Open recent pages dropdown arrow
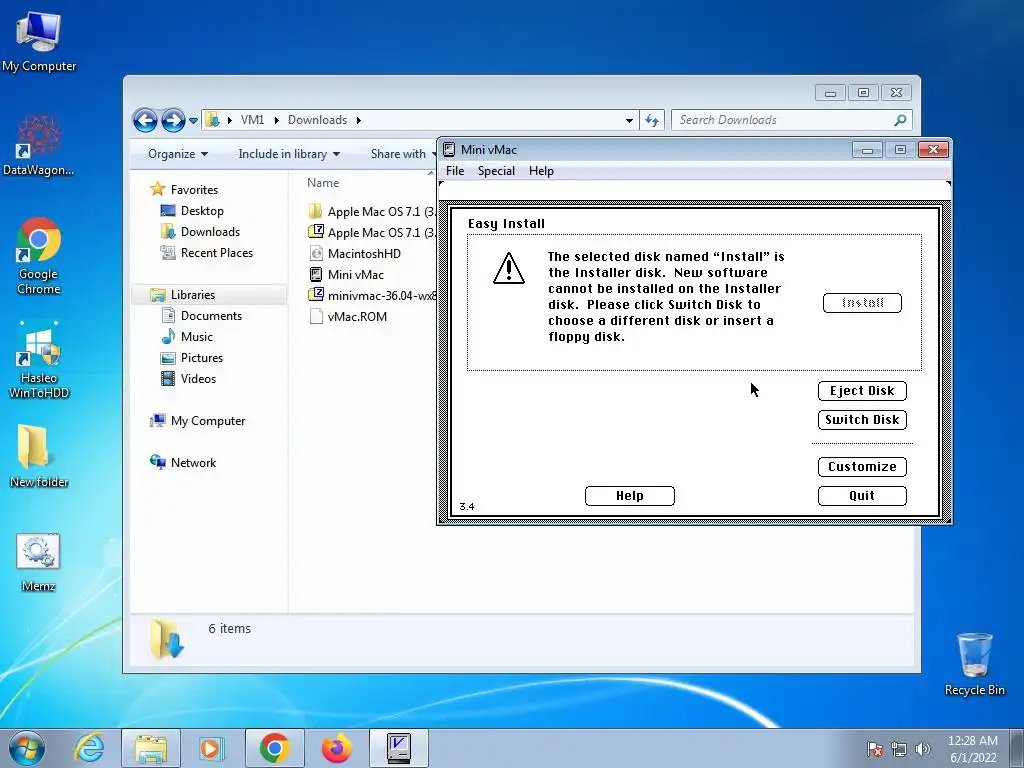This screenshot has height=768, width=1024. (x=193, y=121)
